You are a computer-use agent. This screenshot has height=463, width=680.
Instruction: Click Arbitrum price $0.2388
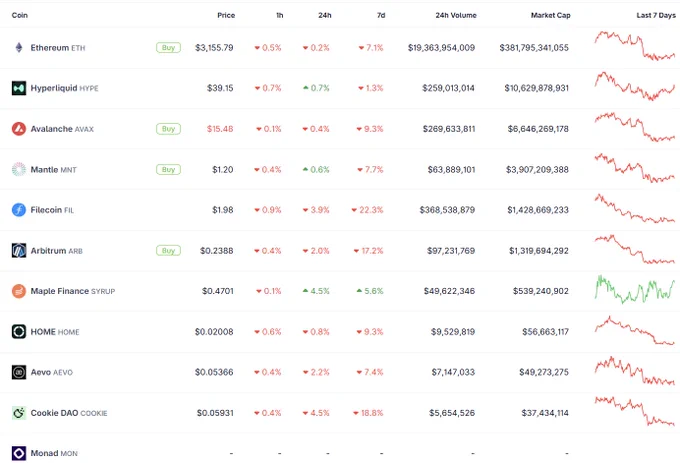pyautogui.click(x=216, y=251)
